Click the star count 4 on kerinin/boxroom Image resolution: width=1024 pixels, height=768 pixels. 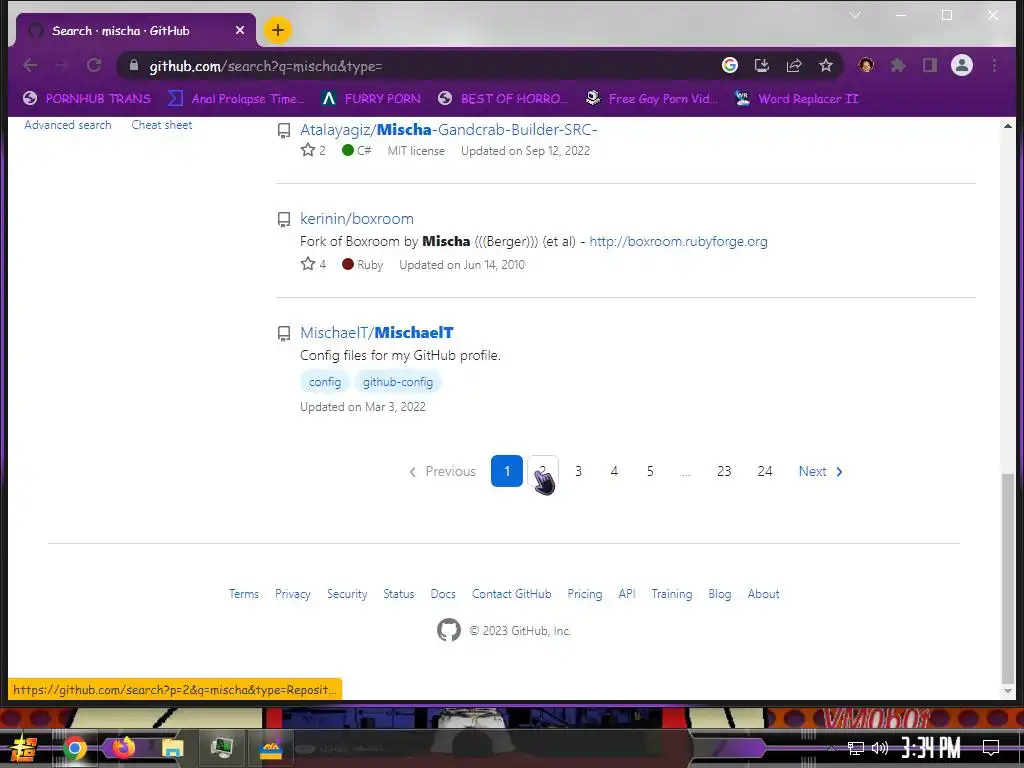313,264
